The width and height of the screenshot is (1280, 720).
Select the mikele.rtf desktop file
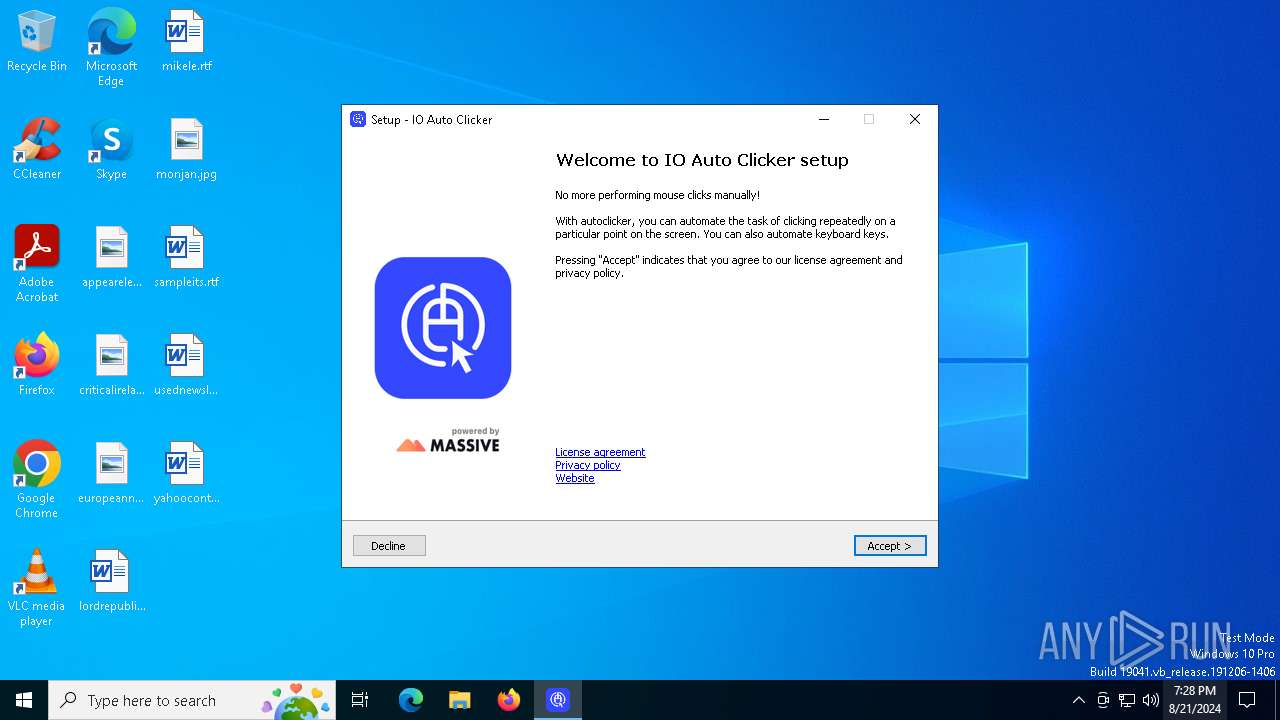[186, 42]
